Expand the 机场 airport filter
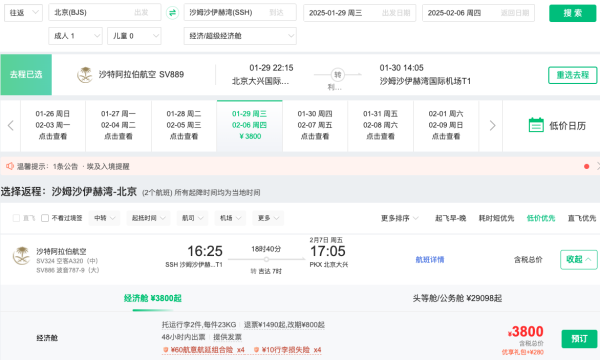Image resolution: width=600 pixels, height=360 pixels. click(x=230, y=218)
